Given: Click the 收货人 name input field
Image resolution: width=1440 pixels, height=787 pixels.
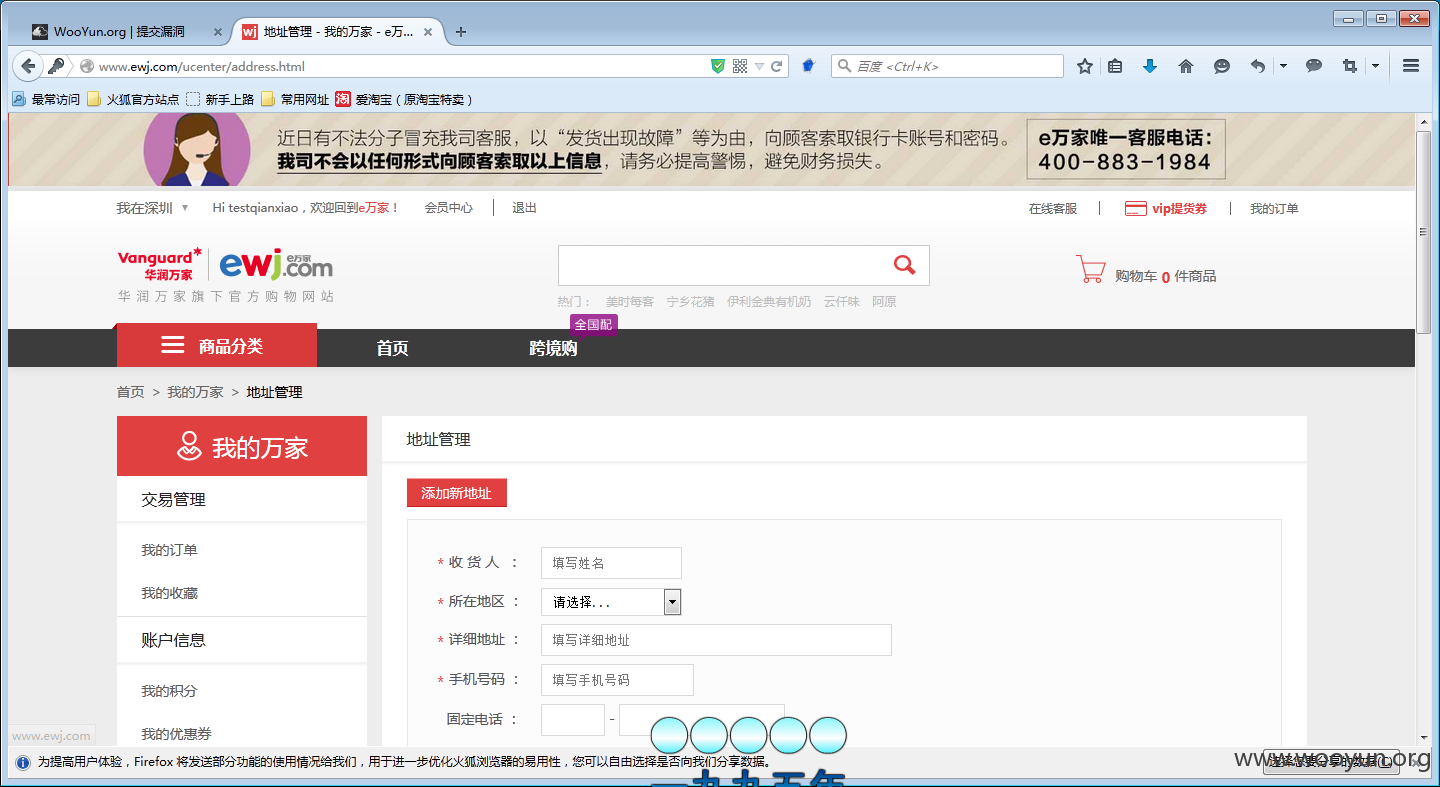Looking at the screenshot, I should pyautogui.click(x=611, y=563).
